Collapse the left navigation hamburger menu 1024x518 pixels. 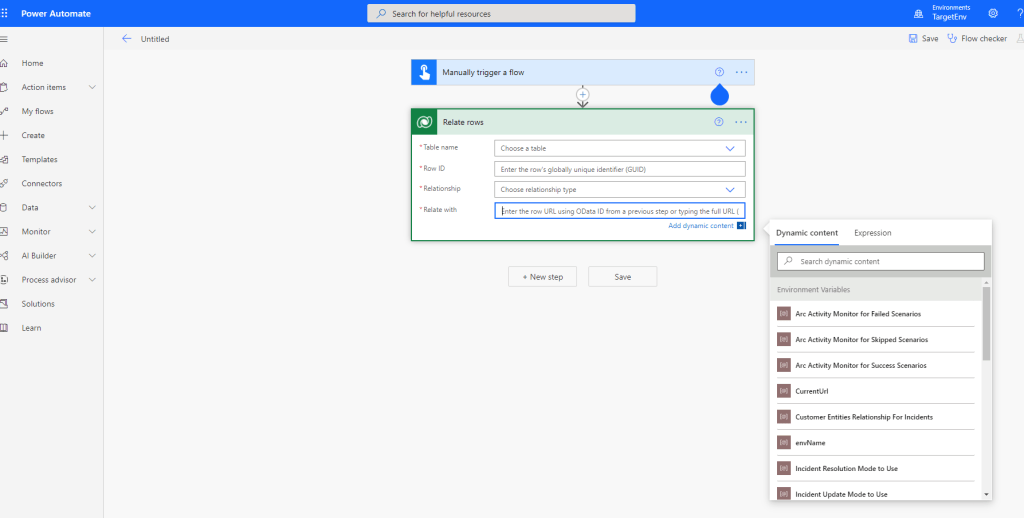(5, 39)
